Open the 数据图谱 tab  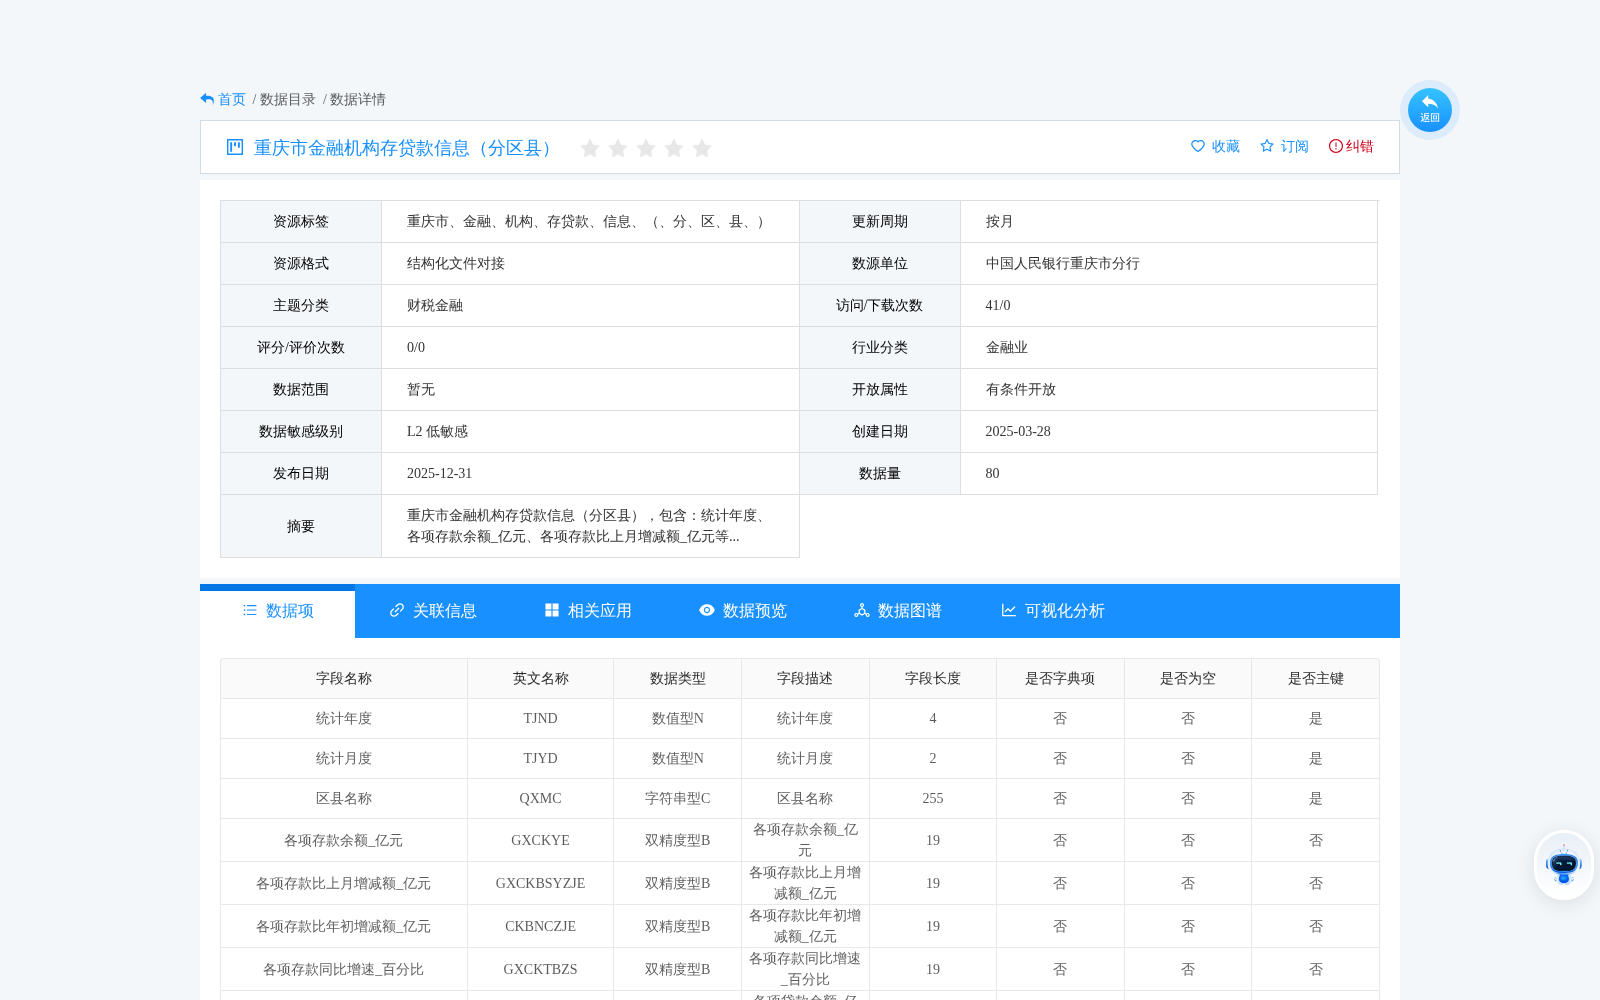(898, 611)
